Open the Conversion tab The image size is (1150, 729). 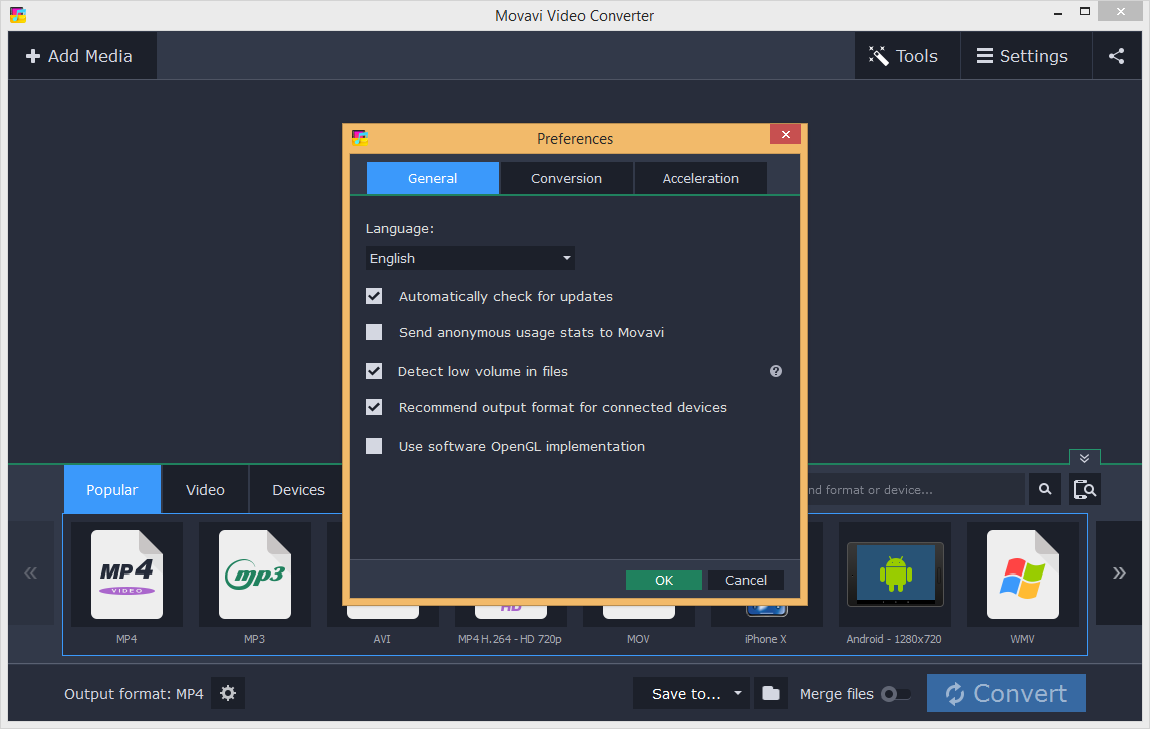click(566, 178)
